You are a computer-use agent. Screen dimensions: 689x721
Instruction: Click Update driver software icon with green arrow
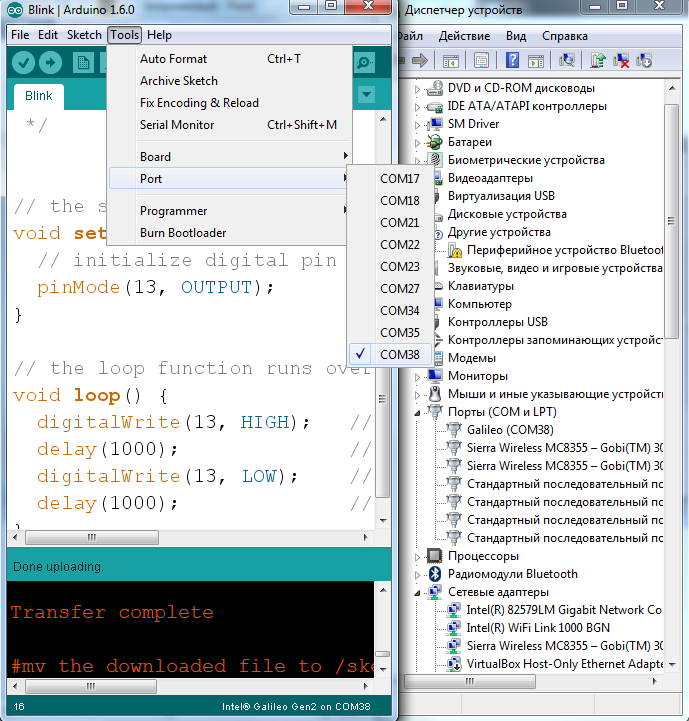pyautogui.click(x=597, y=60)
